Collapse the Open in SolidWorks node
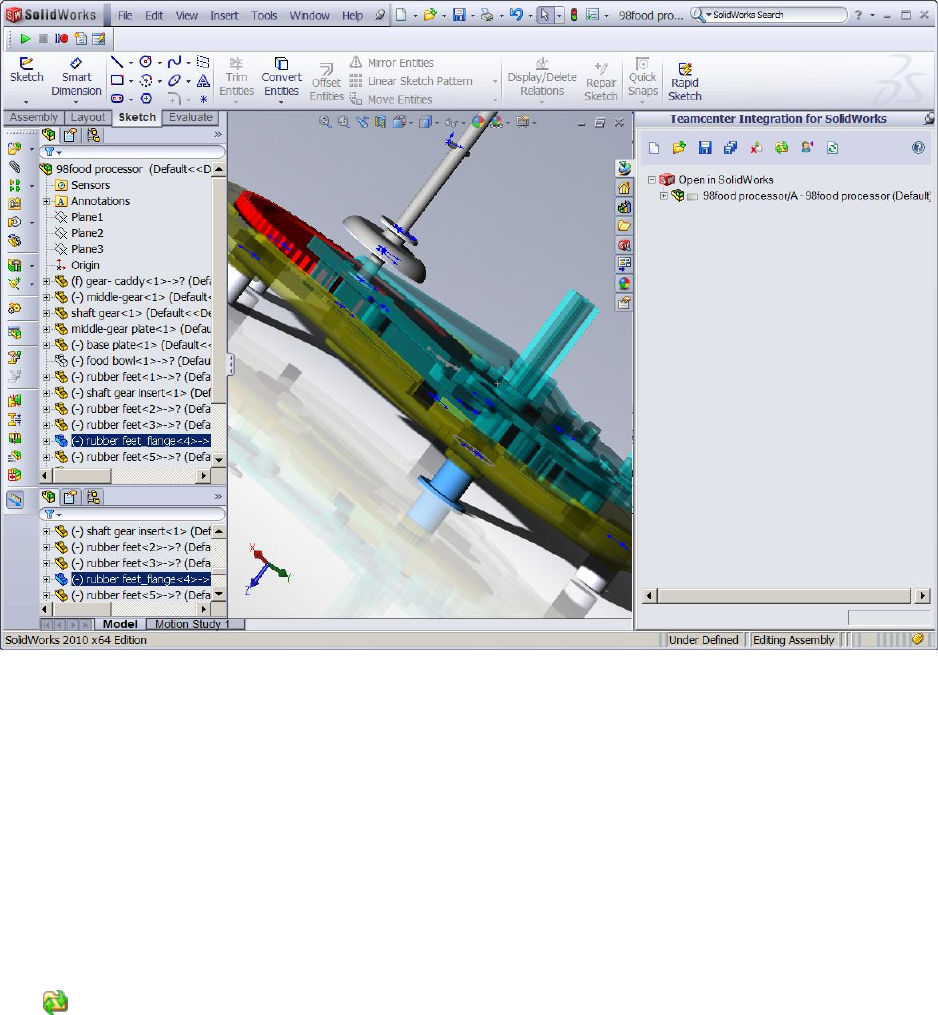Image resolution: width=938 pixels, height=1015 pixels. point(652,180)
